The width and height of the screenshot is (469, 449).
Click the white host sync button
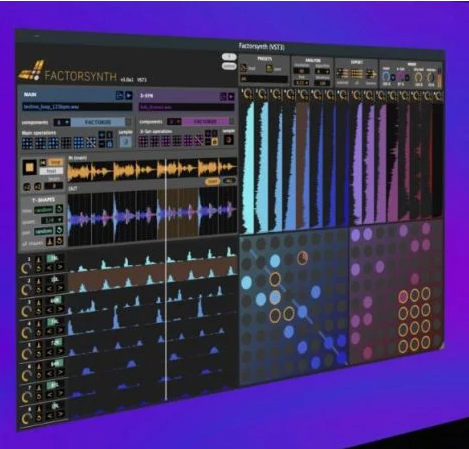coord(51,171)
